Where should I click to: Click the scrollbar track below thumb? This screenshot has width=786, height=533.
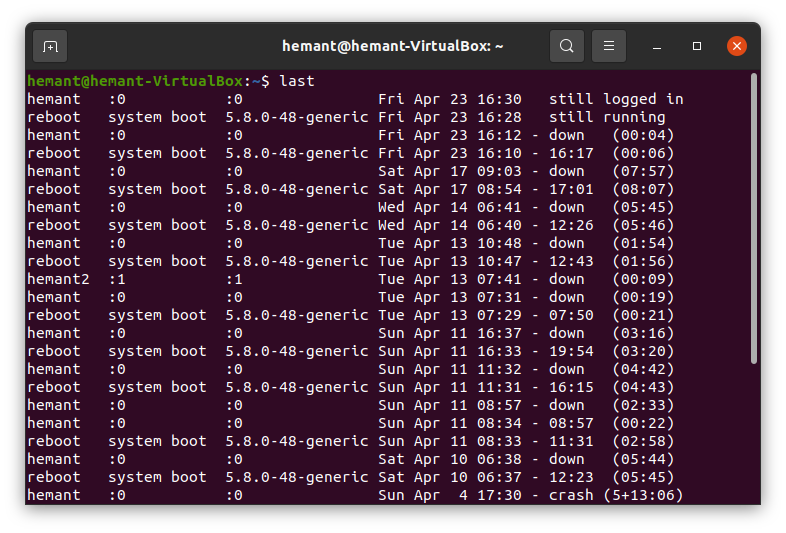(753, 434)
